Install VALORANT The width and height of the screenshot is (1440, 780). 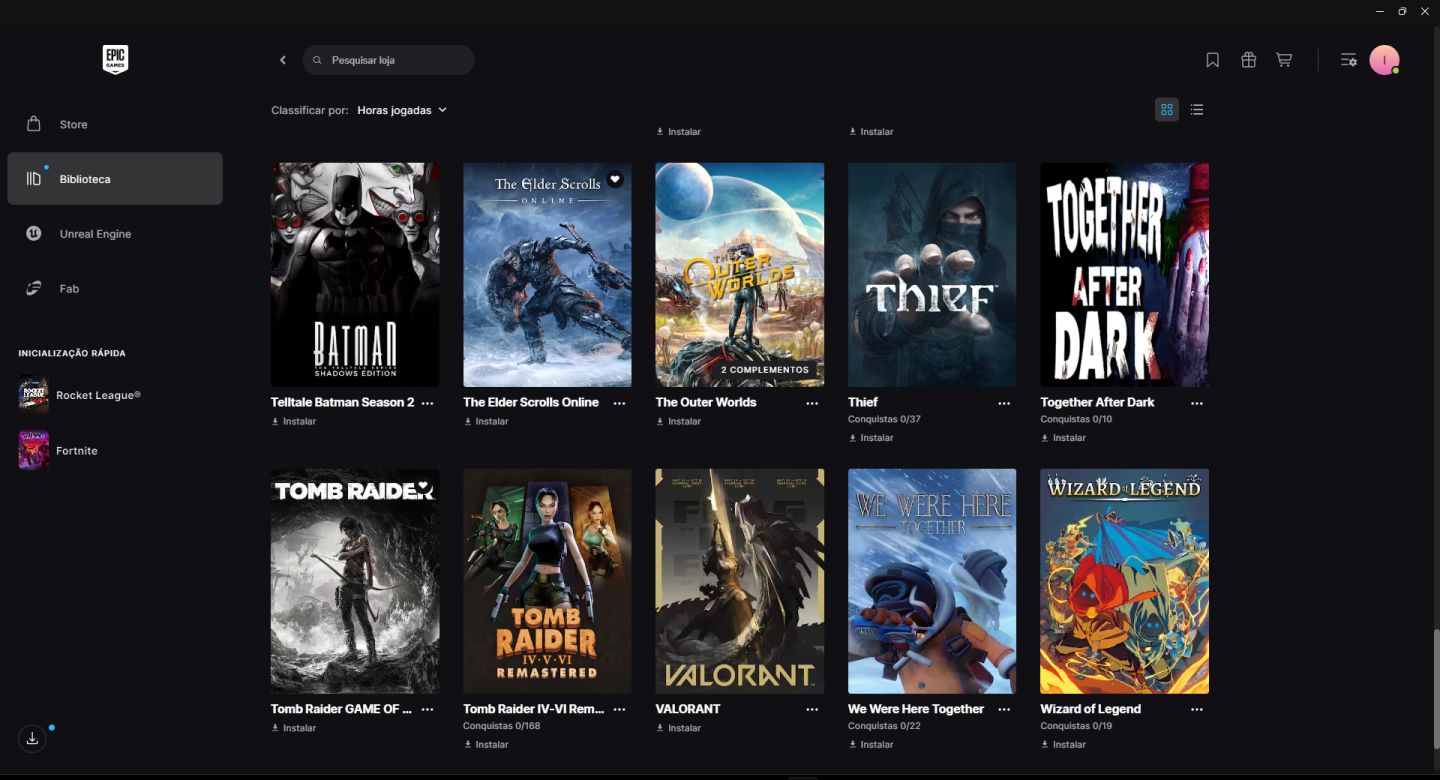click(678, 728)
